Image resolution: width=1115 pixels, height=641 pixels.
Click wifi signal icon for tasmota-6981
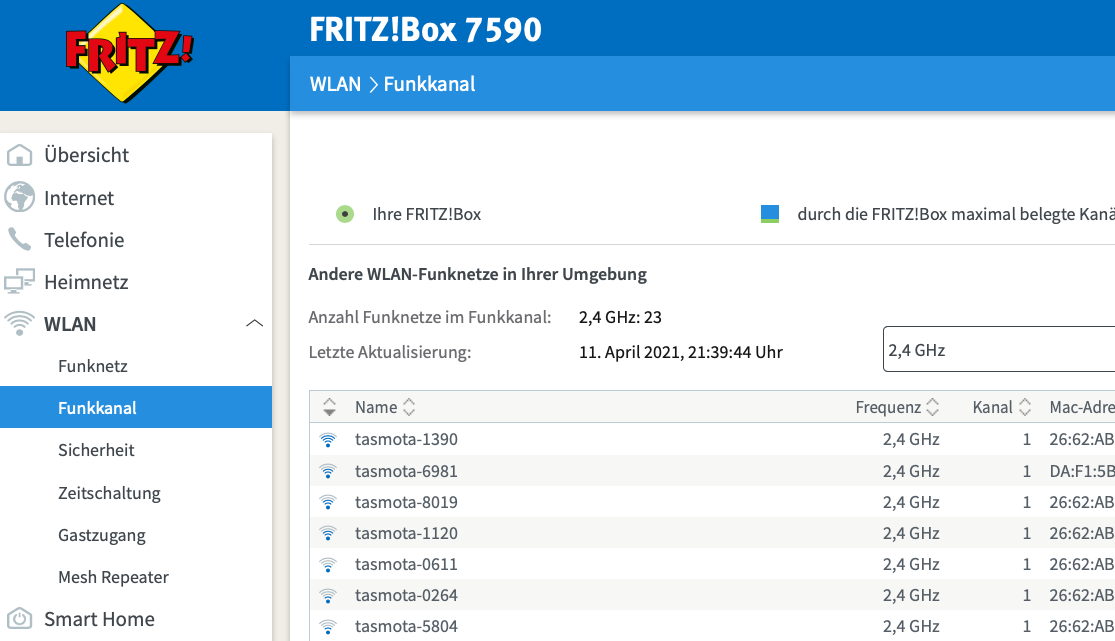pyautogui.click(x=328, y=471)
